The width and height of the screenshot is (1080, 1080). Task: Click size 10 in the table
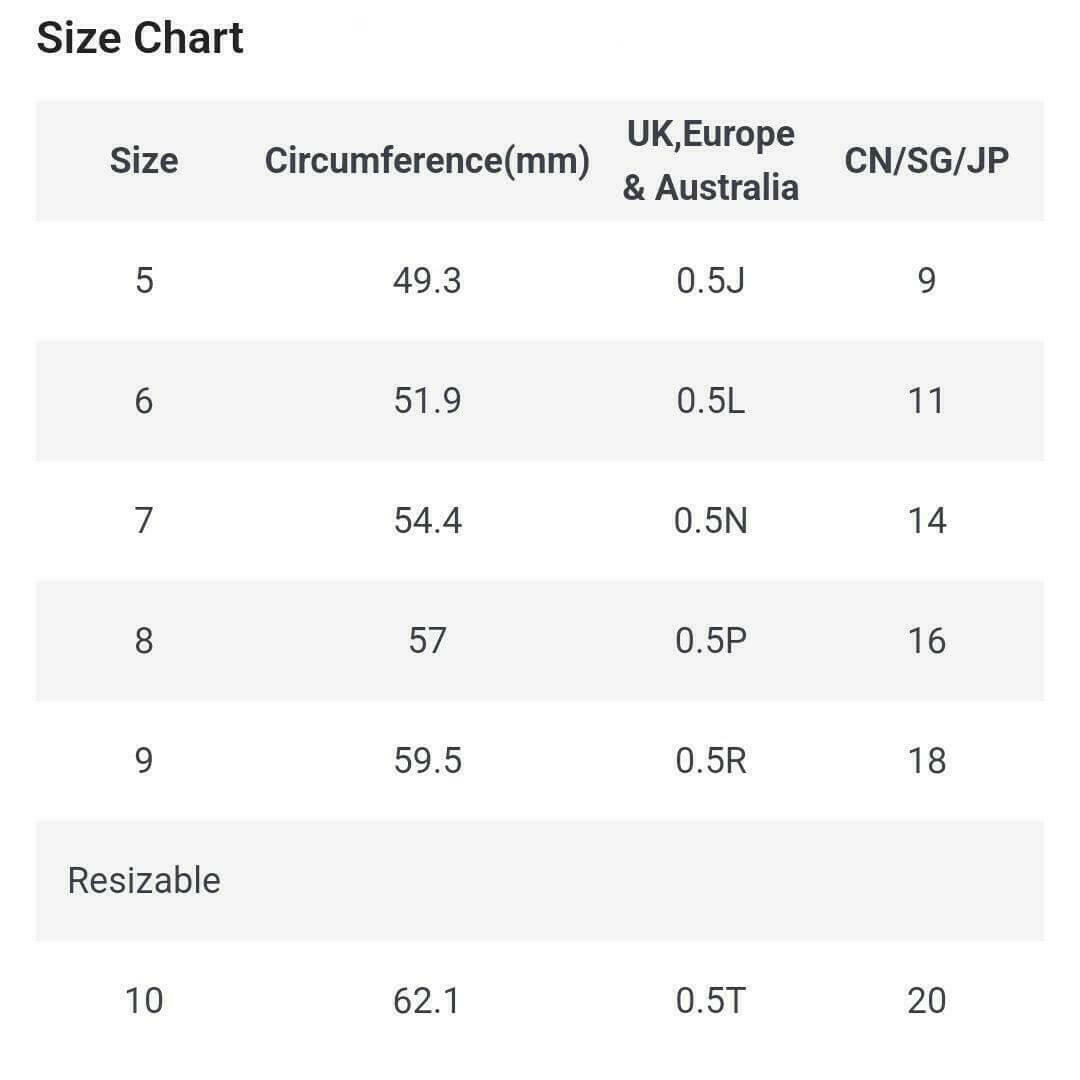[144, 1001]
